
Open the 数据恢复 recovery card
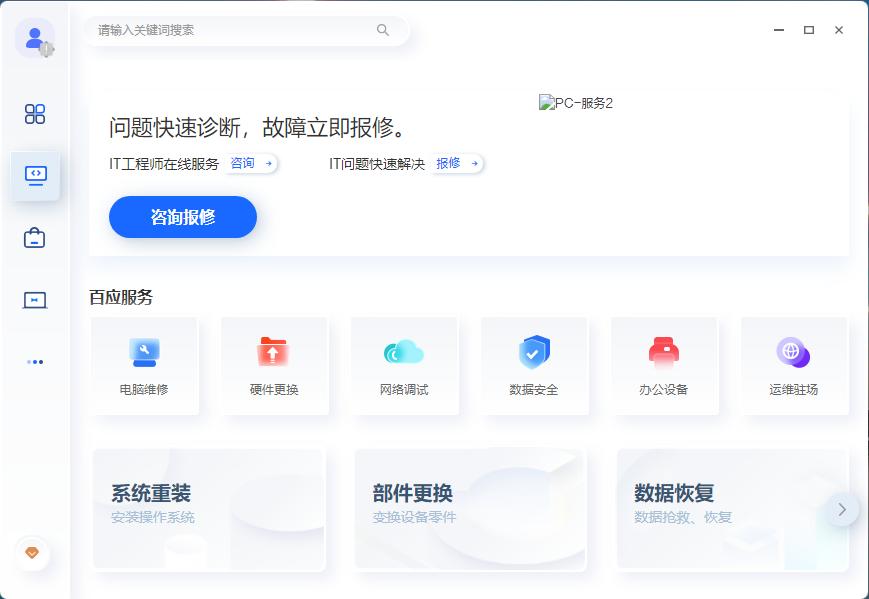(731, 509)
